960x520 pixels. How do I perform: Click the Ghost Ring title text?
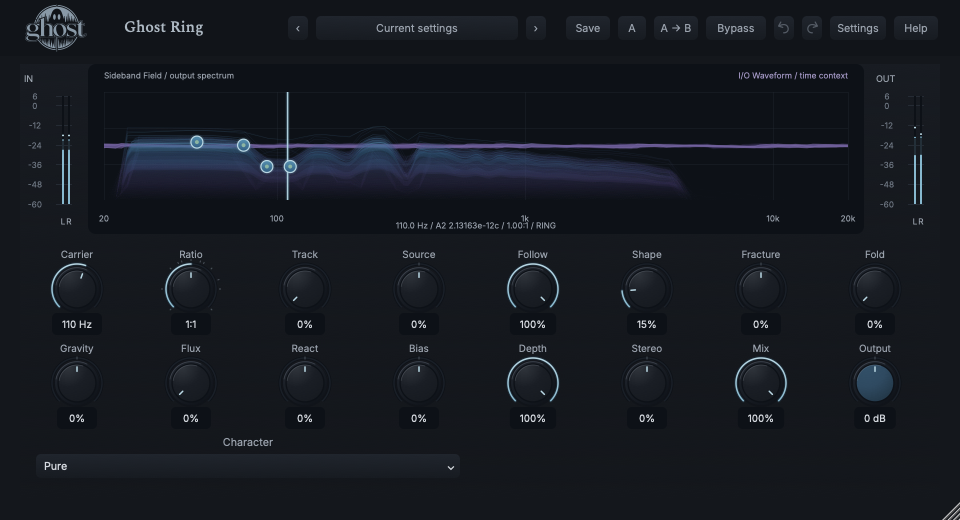coord(163,28)
